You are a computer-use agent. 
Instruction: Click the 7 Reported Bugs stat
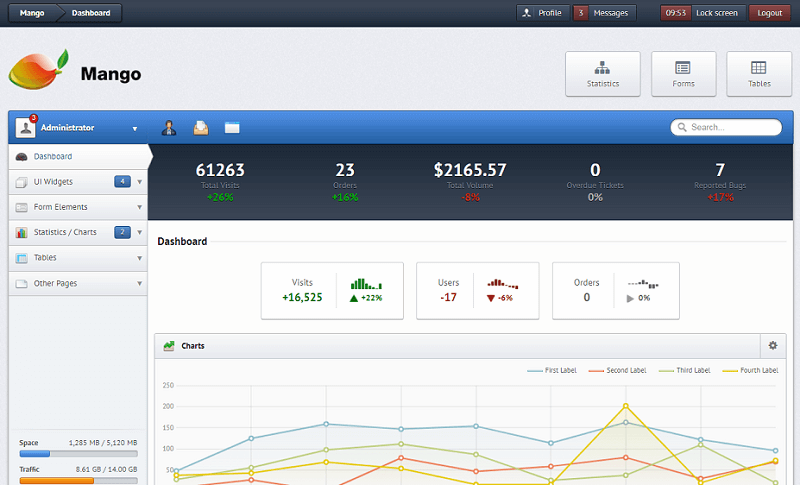720,182
